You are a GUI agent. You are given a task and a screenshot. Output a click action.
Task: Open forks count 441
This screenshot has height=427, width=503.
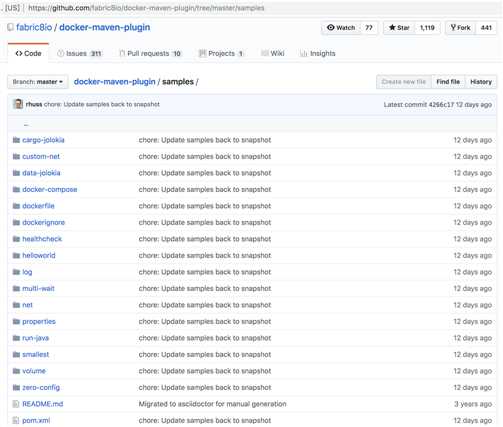pyautogui.click(x=486, y=28)
